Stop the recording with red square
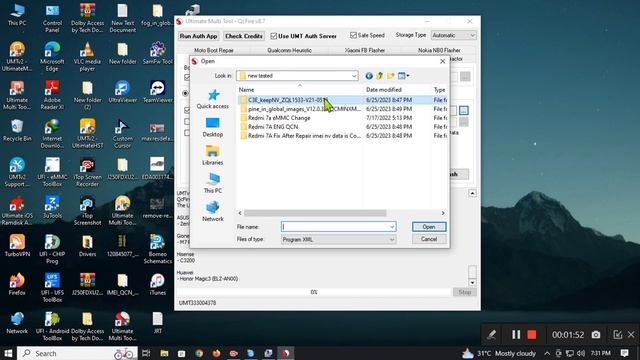Image resolution: width=640 pixels, height=360 pixels. tap(532, 335)
